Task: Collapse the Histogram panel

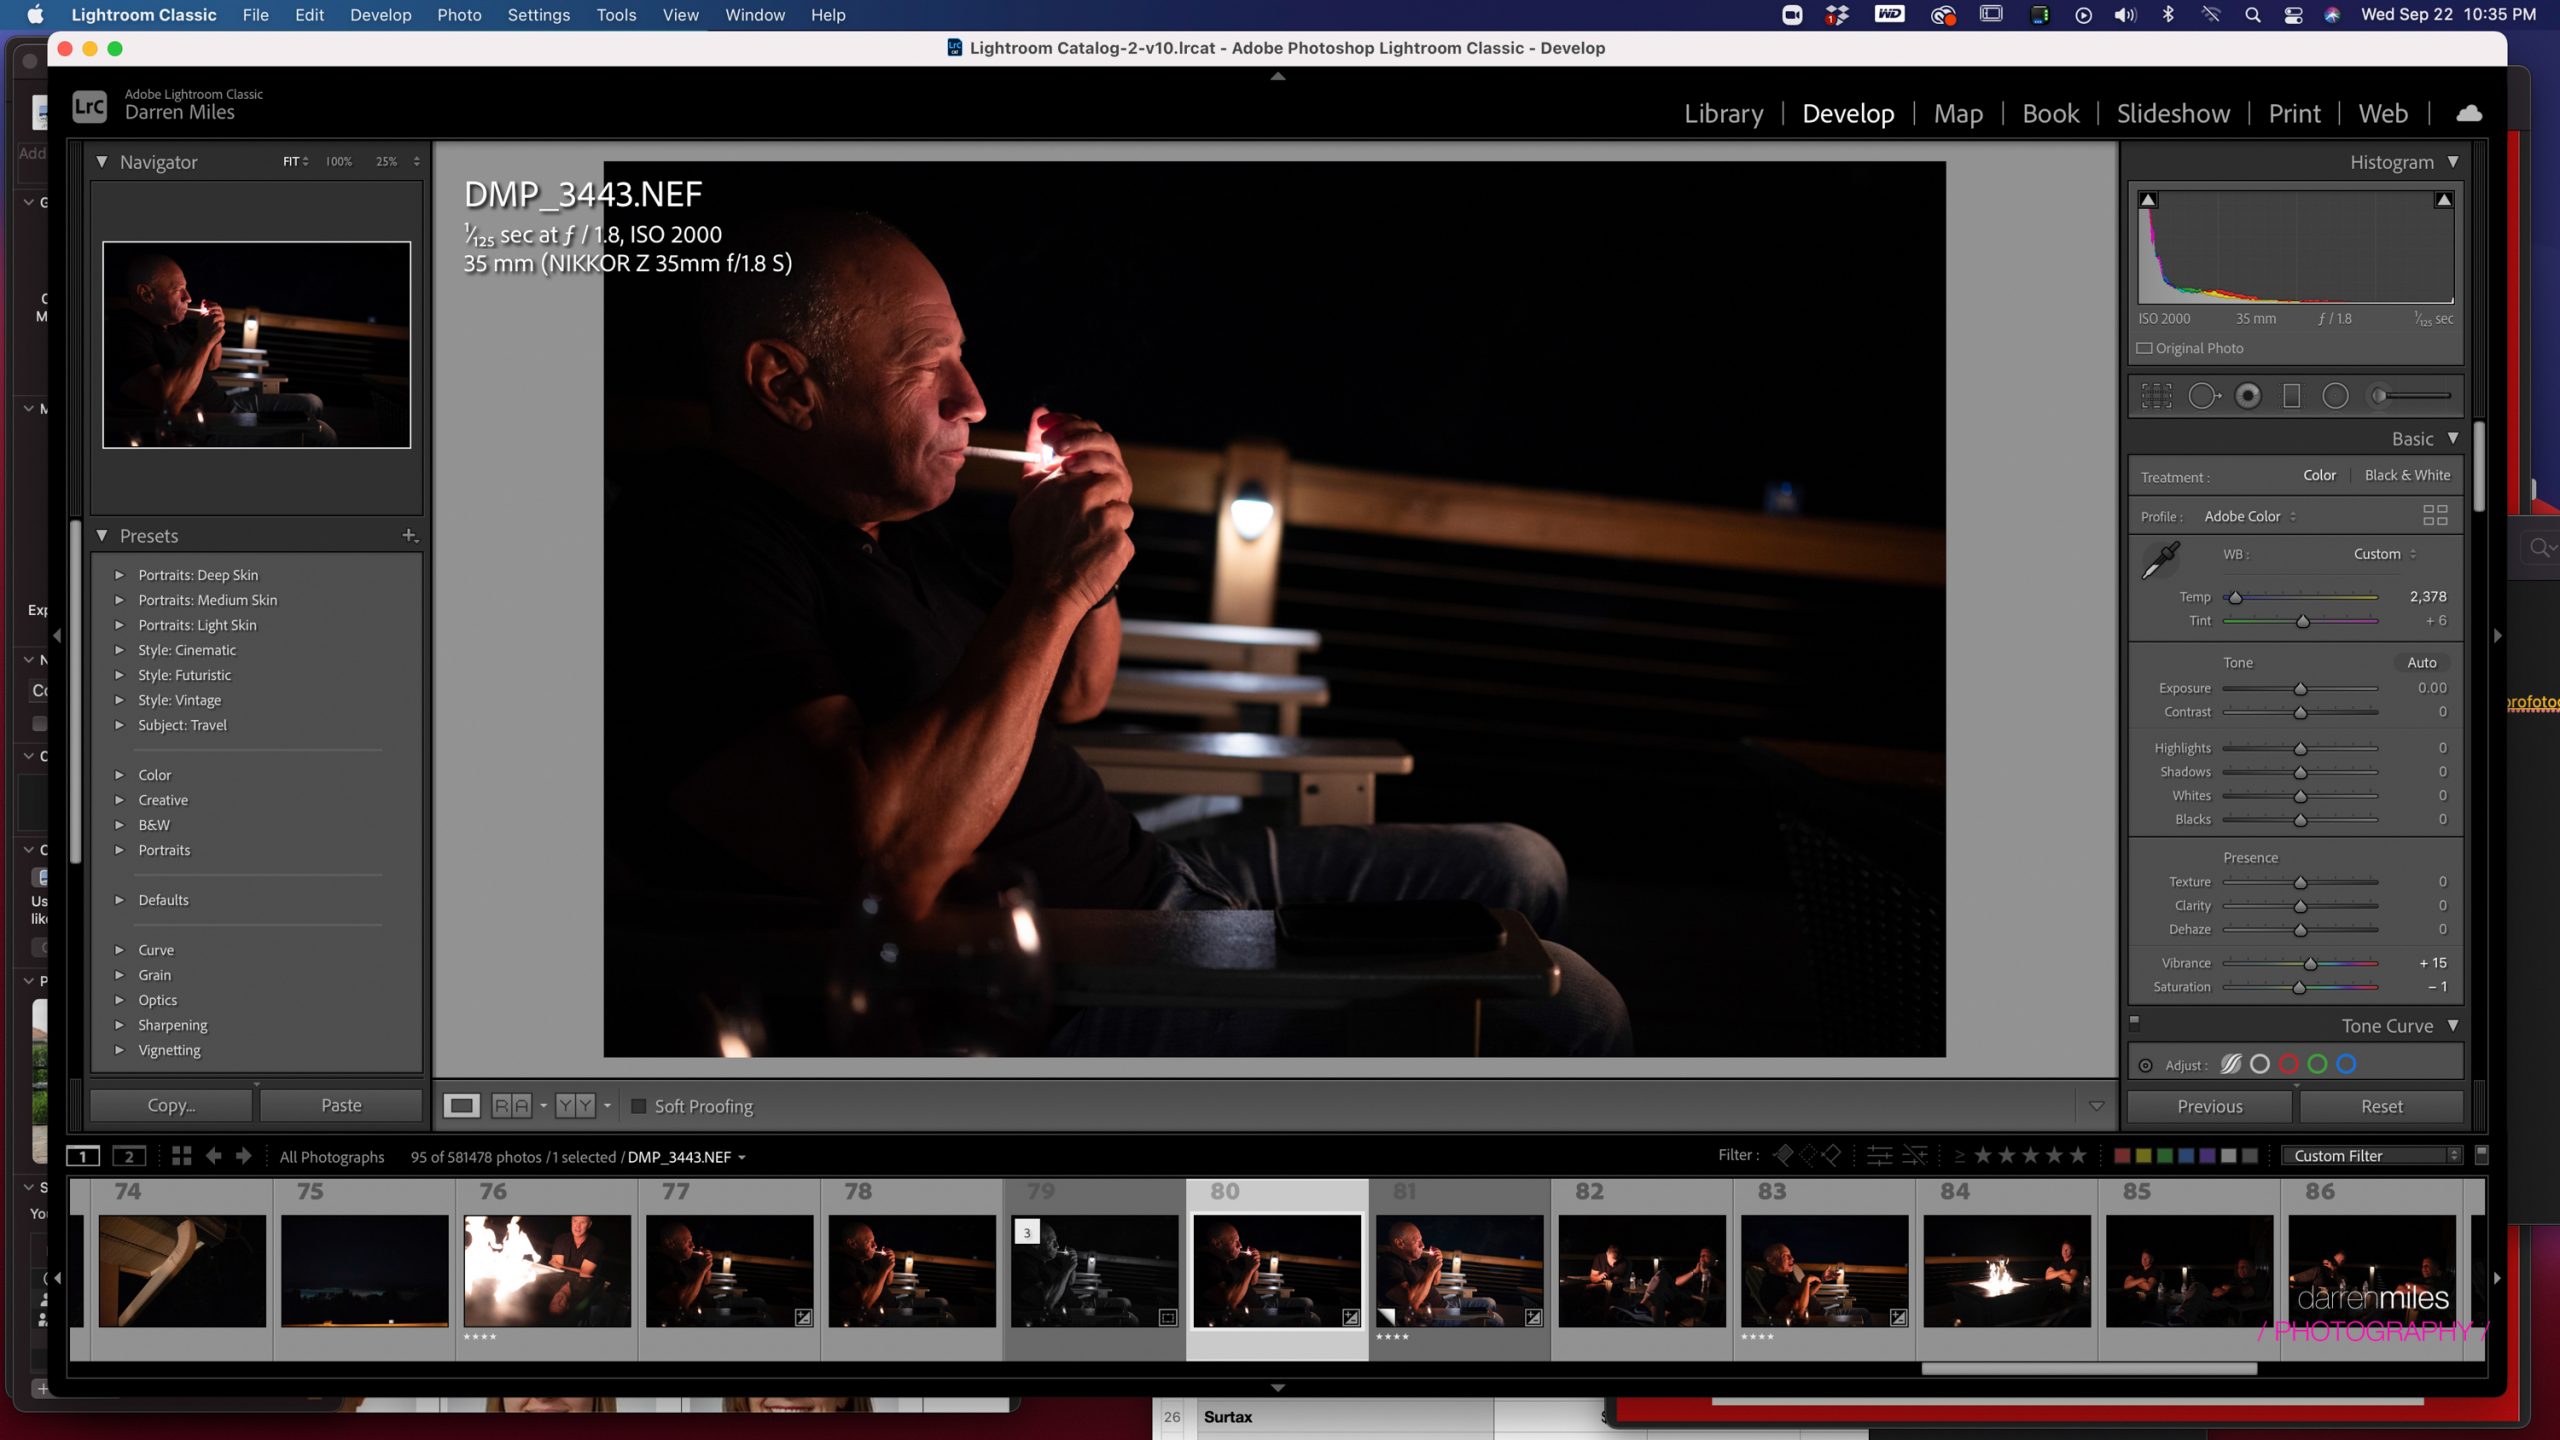Action: [2453, 162]
